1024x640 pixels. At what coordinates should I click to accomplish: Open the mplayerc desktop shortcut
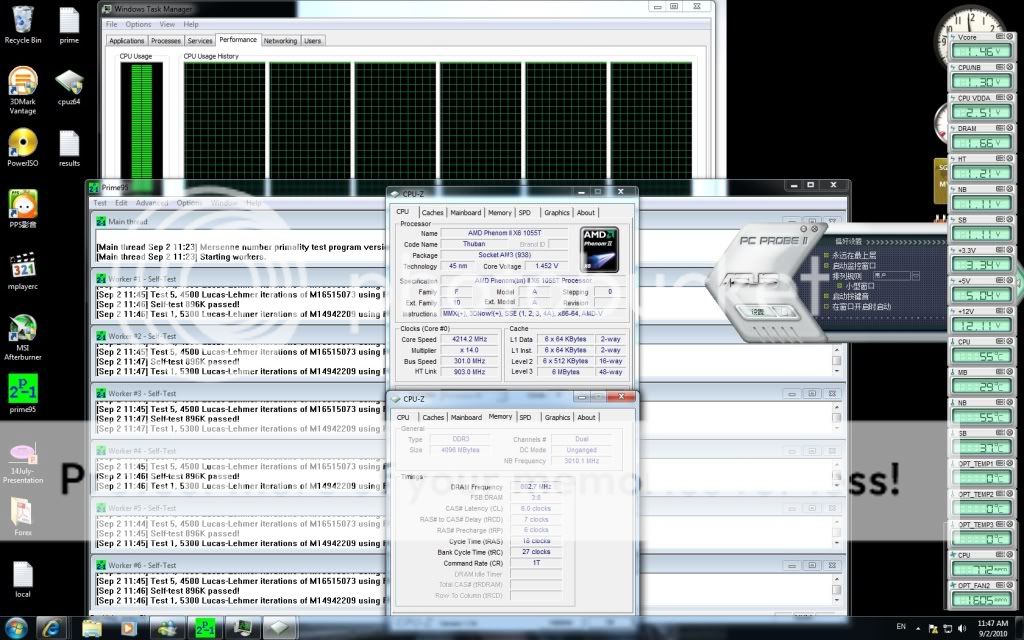[x=22, y=266]
